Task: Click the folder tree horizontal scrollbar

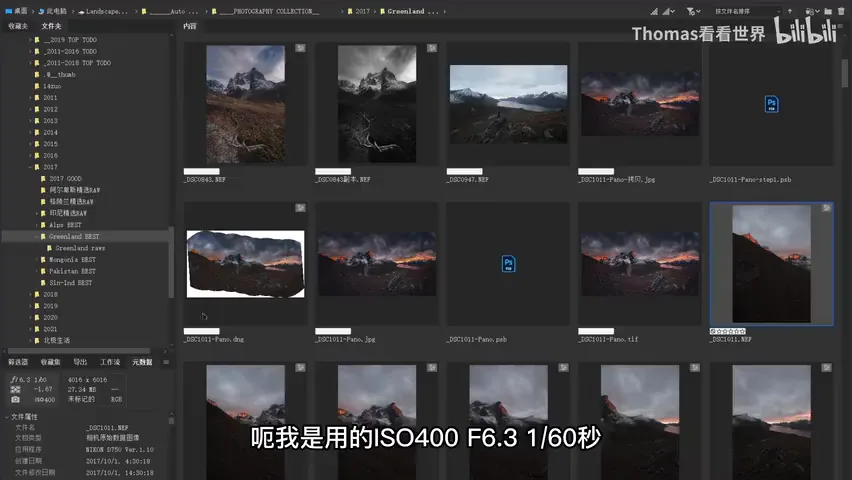Action: click(79, 351)
